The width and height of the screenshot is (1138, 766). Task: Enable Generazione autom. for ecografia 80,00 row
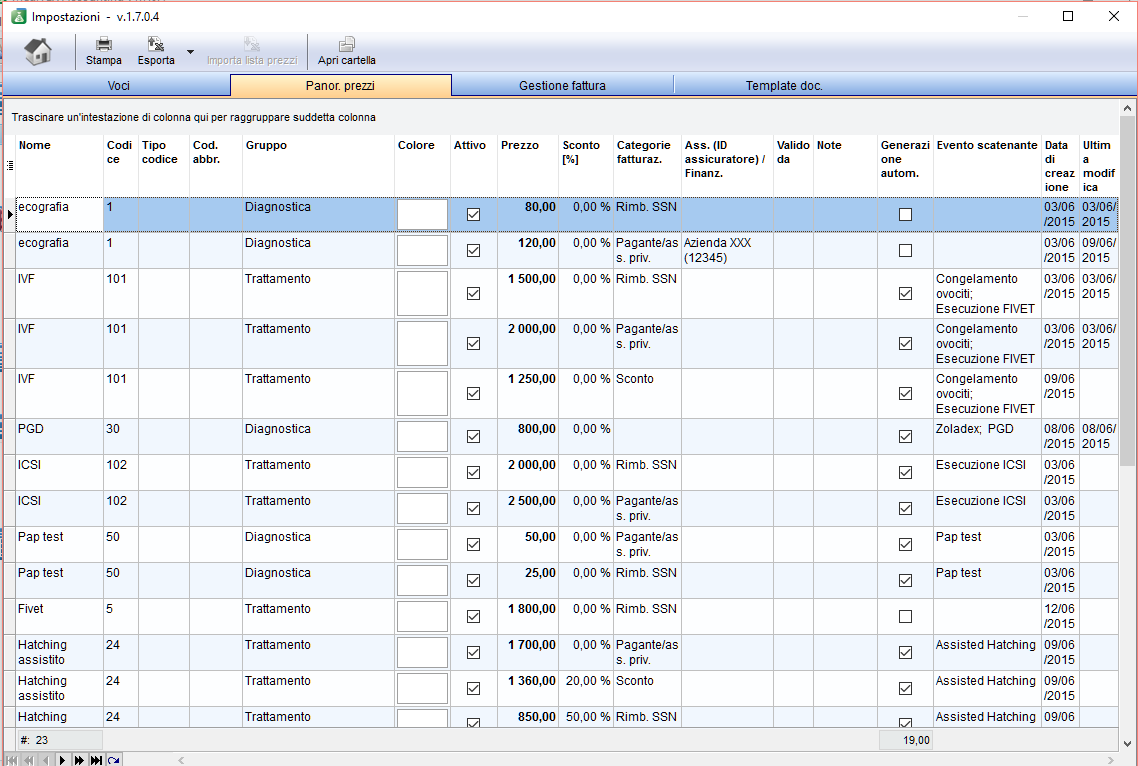[x=905, y=214]
